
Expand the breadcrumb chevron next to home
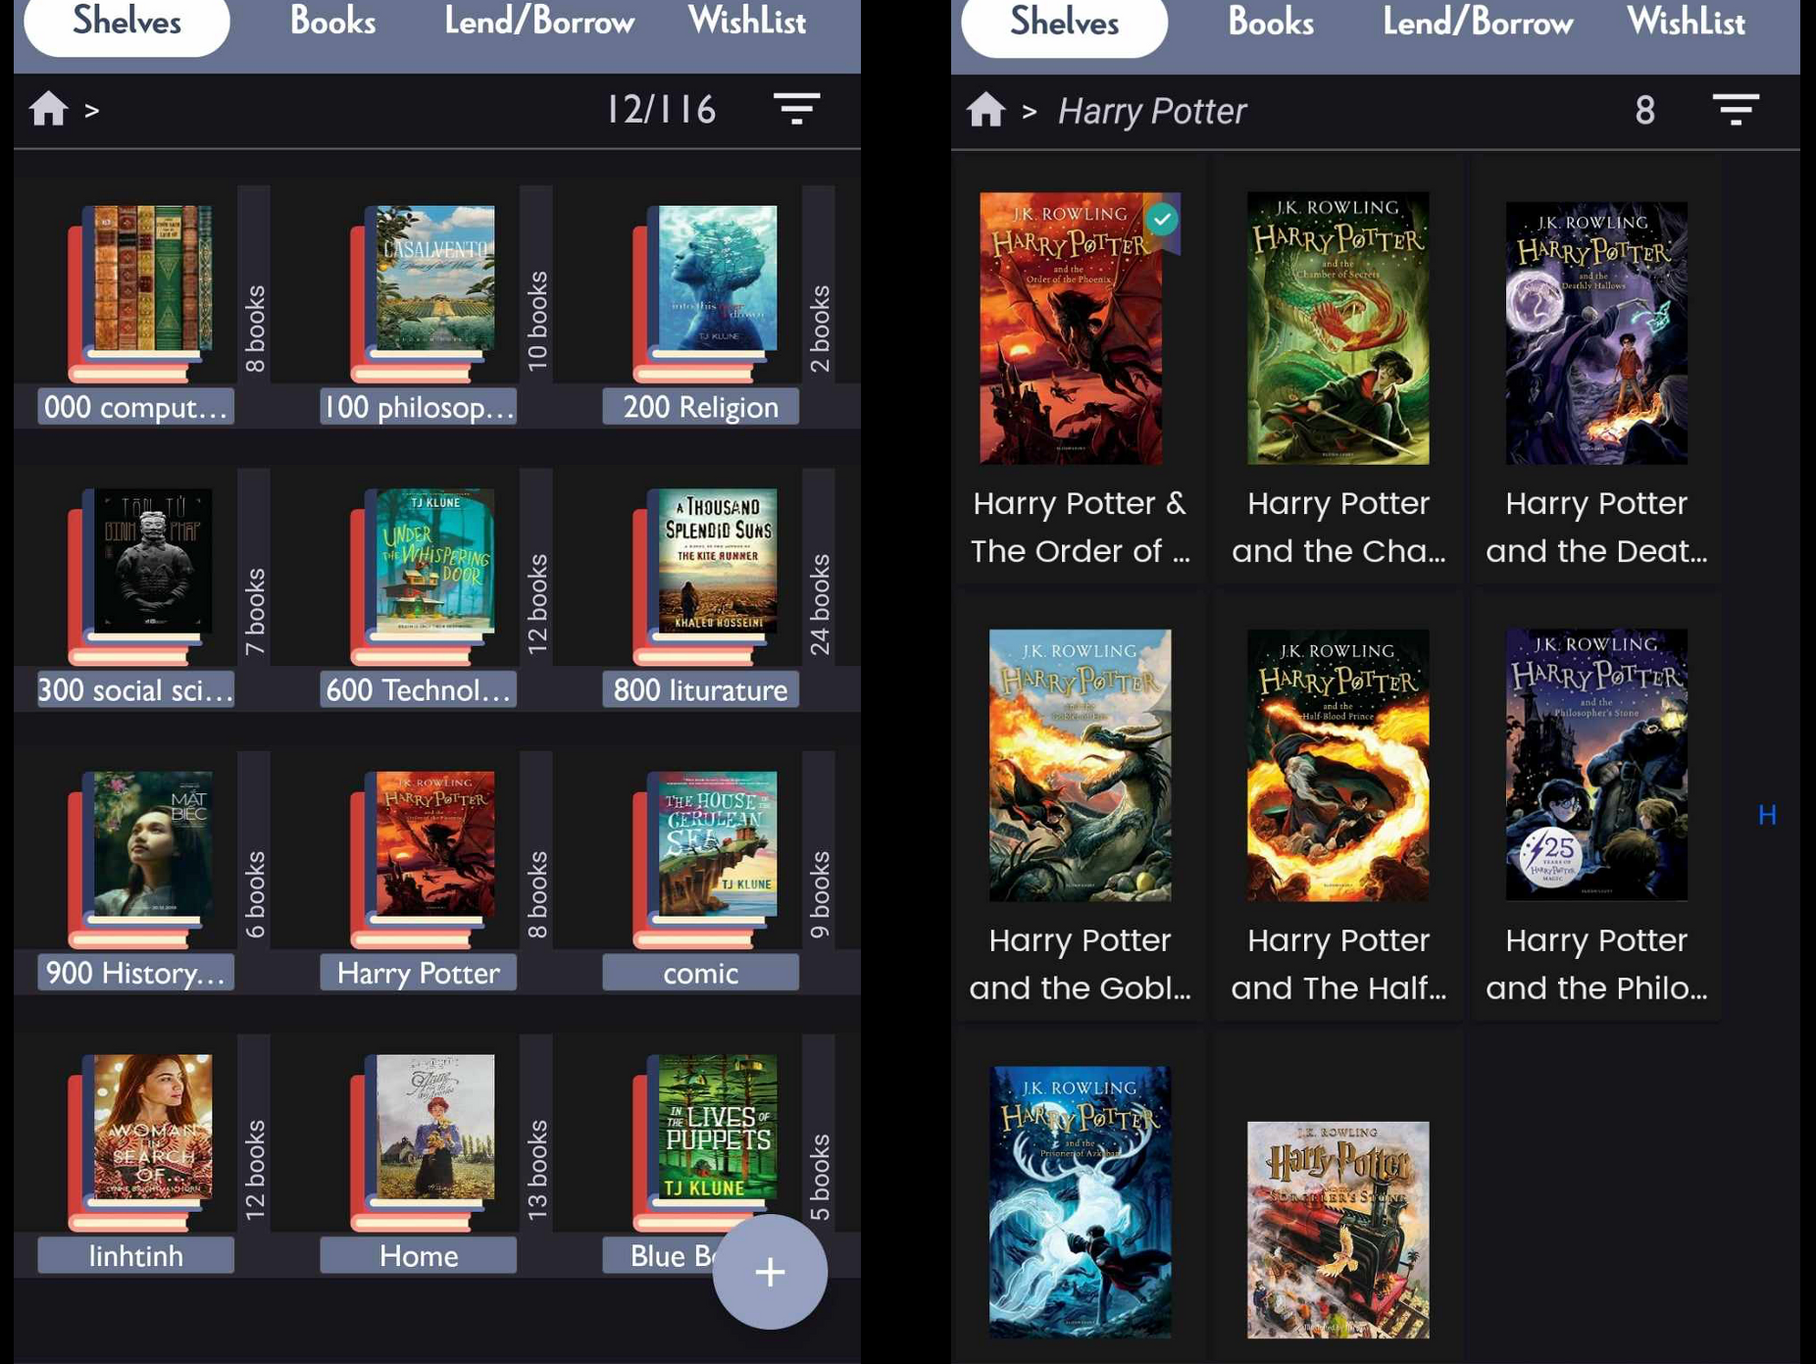91,110
